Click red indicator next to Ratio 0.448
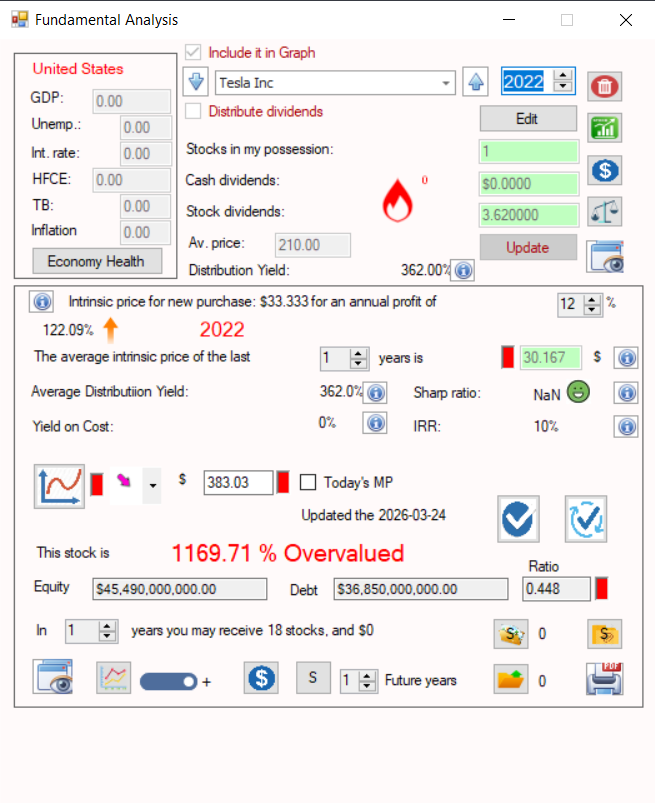This screenshot has width=655, height=803. pos(602,589)
